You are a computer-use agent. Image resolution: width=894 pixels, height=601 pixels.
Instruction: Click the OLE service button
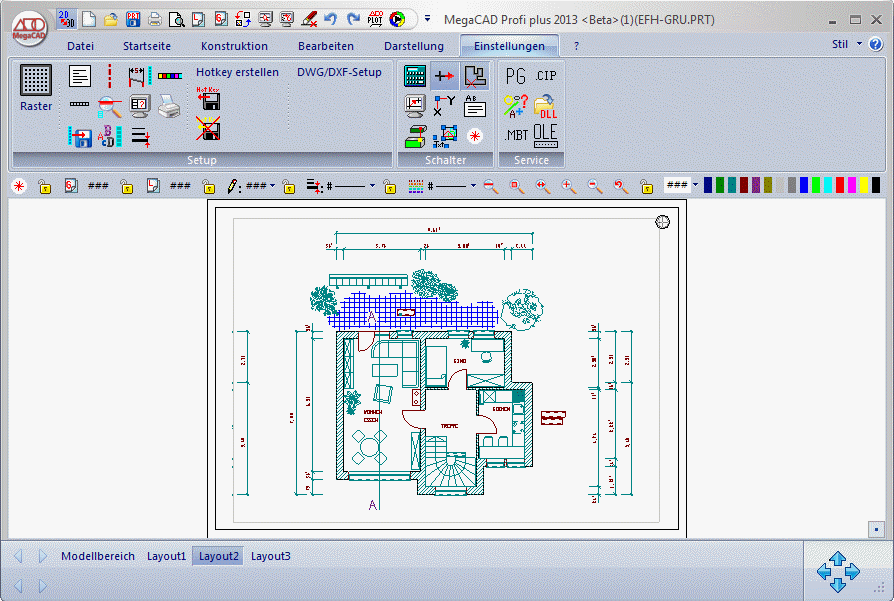(545, 136)
